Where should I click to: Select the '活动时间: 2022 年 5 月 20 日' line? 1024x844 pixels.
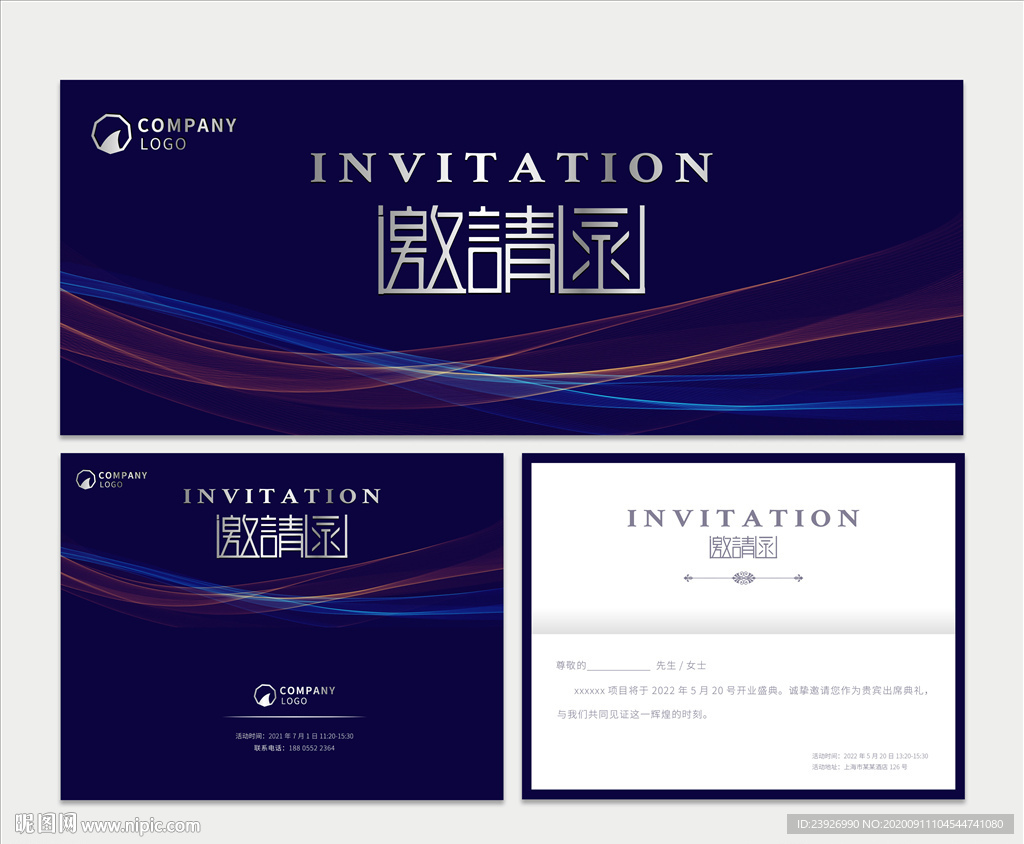pos(870,756)
